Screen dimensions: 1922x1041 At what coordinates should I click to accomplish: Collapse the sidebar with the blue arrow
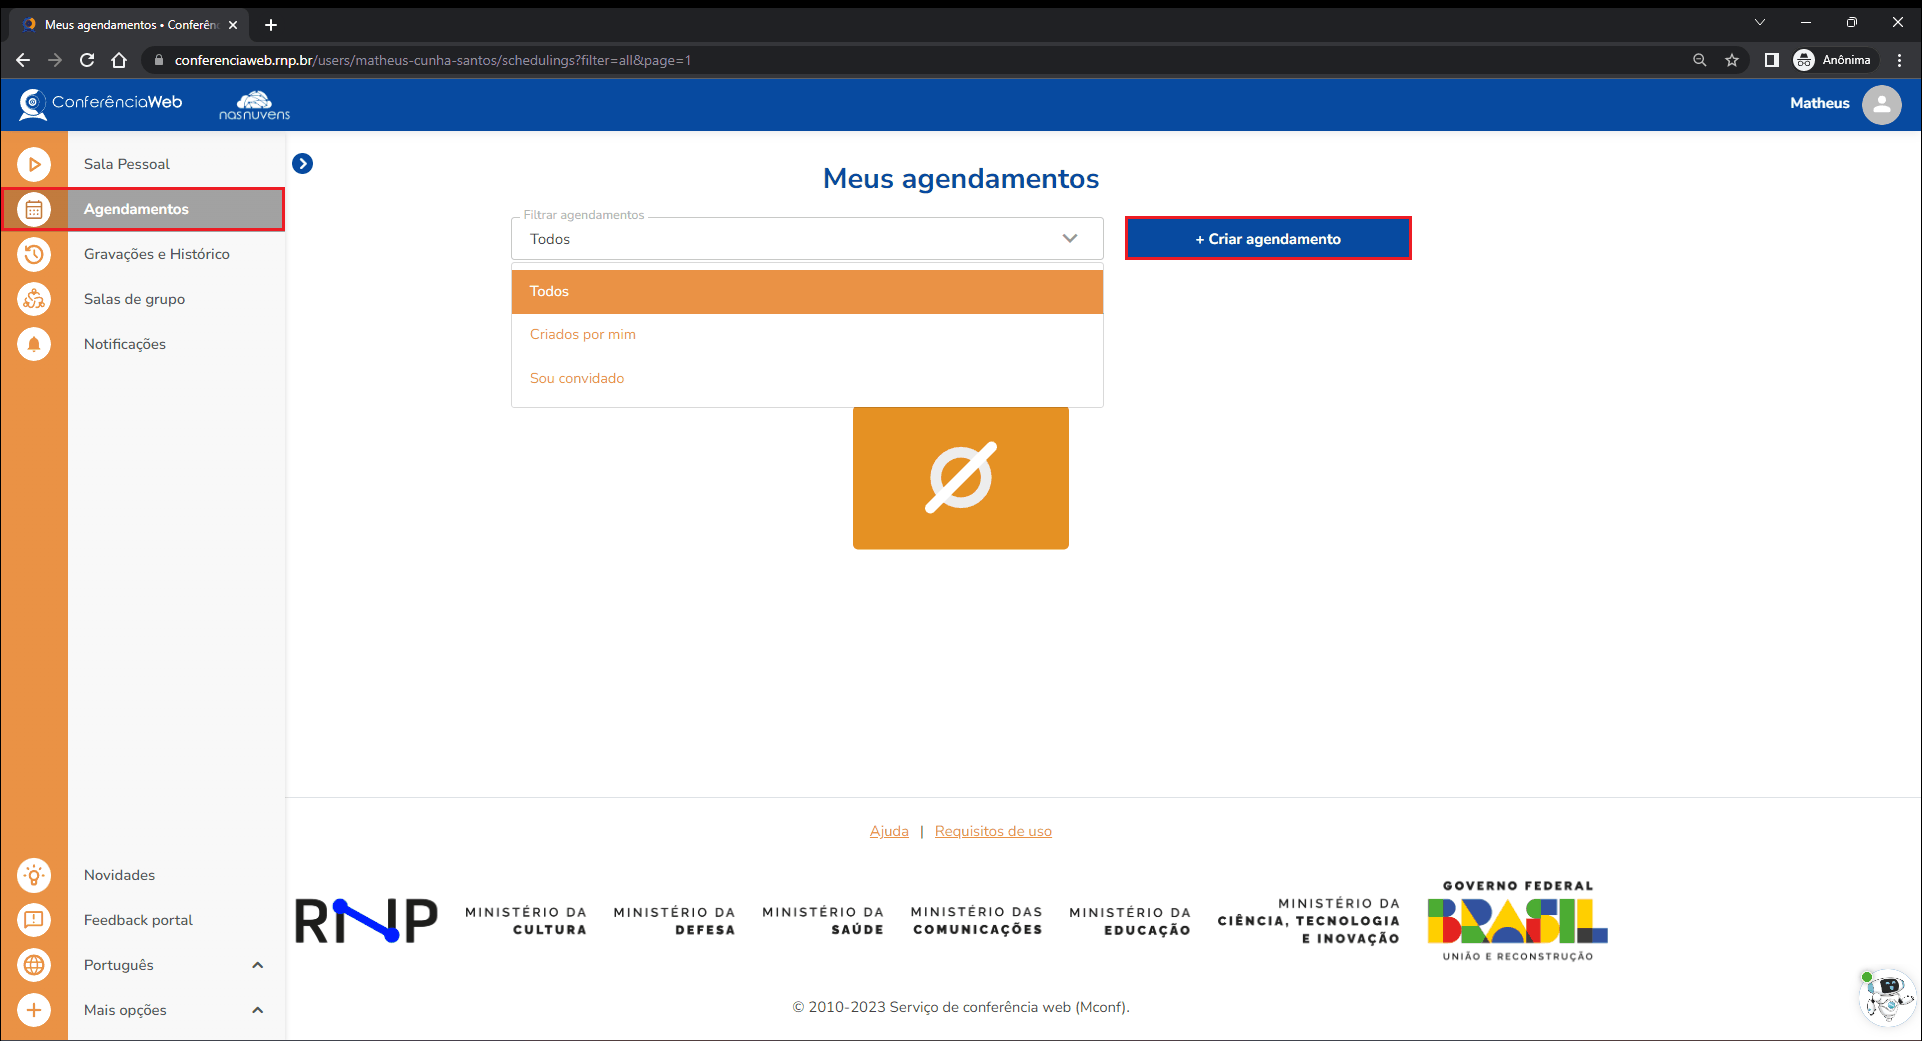[x=302, y=164]
